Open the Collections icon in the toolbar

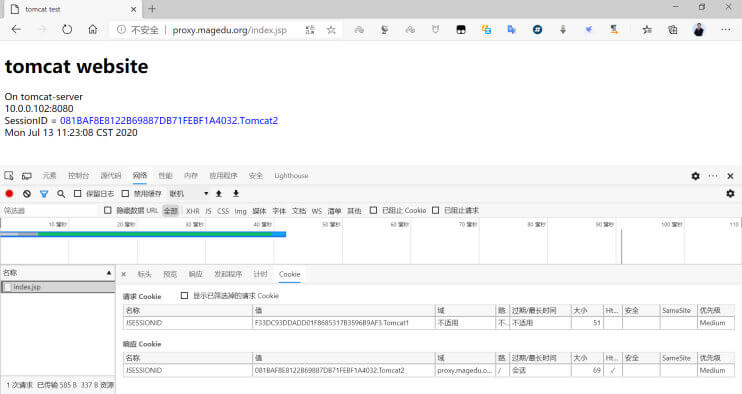coord(673,30)
